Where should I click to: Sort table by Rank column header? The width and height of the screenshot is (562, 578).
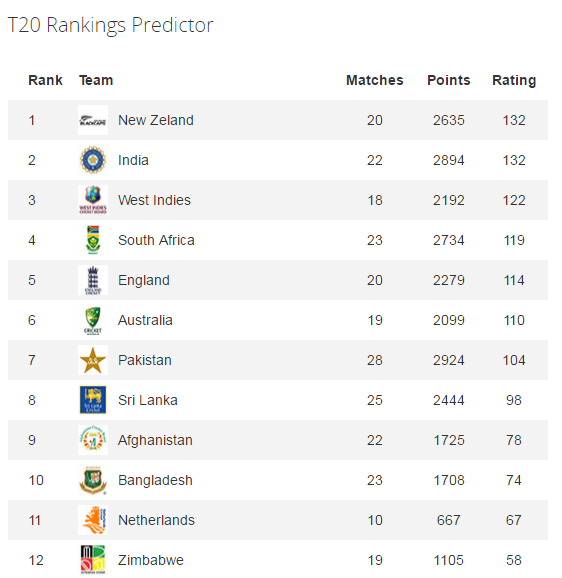coord(45,80)
